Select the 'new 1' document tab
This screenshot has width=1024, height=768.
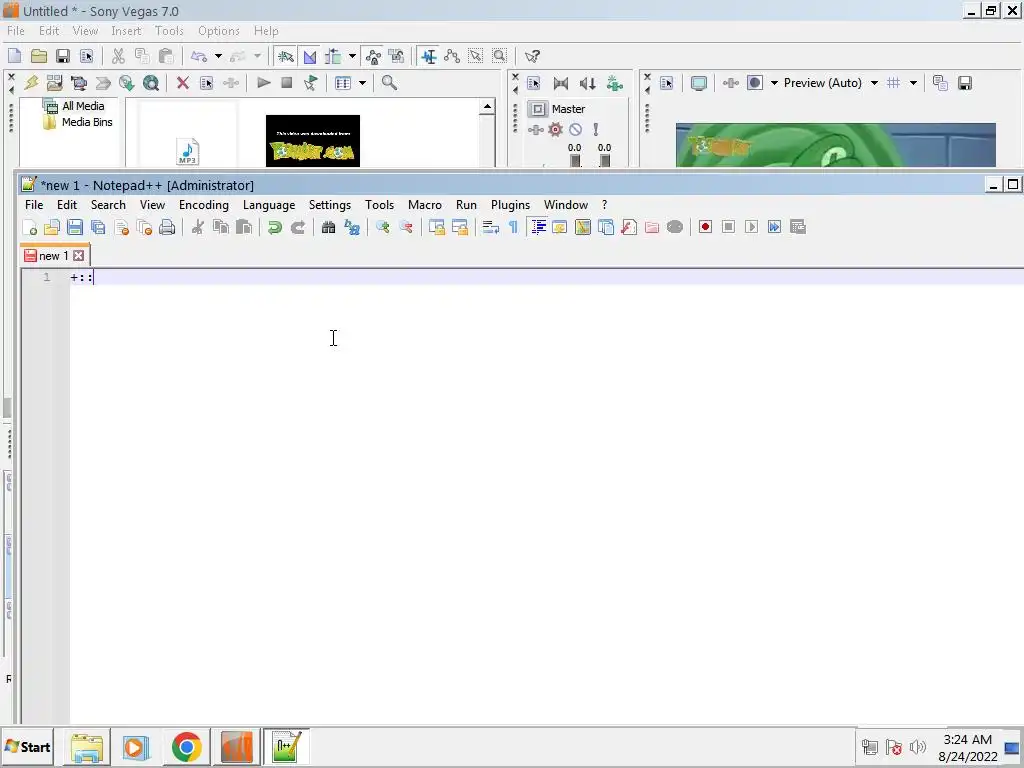(x=54, y=256)
